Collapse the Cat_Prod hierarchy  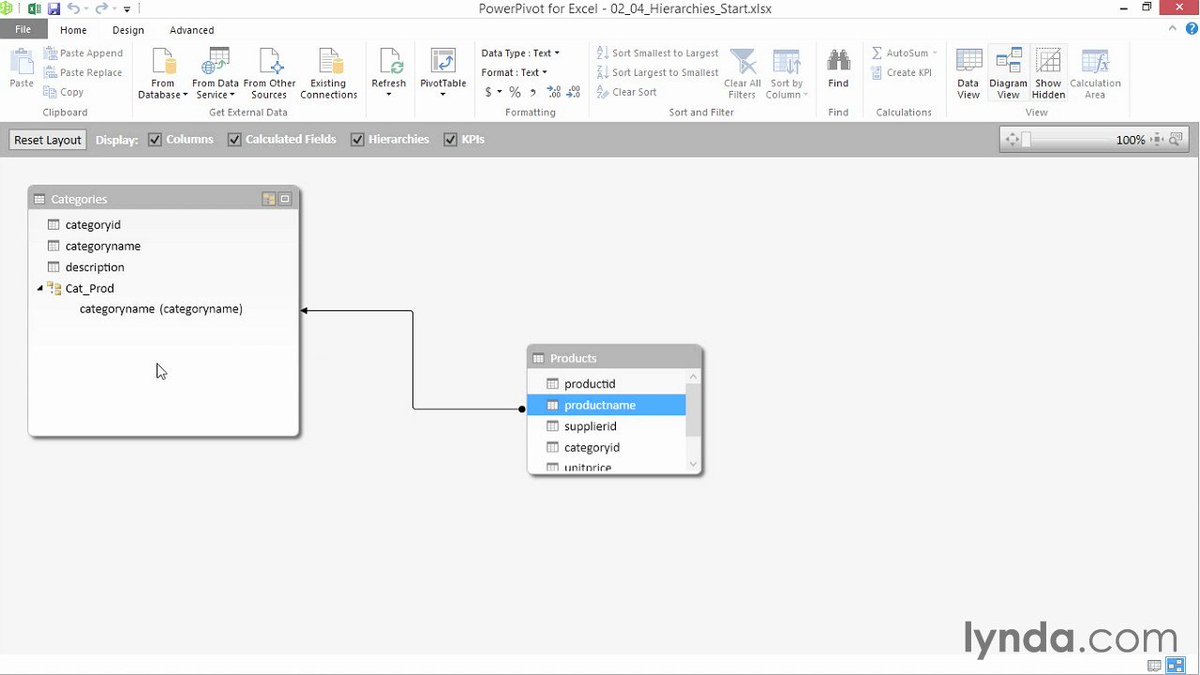pos(40,288)
